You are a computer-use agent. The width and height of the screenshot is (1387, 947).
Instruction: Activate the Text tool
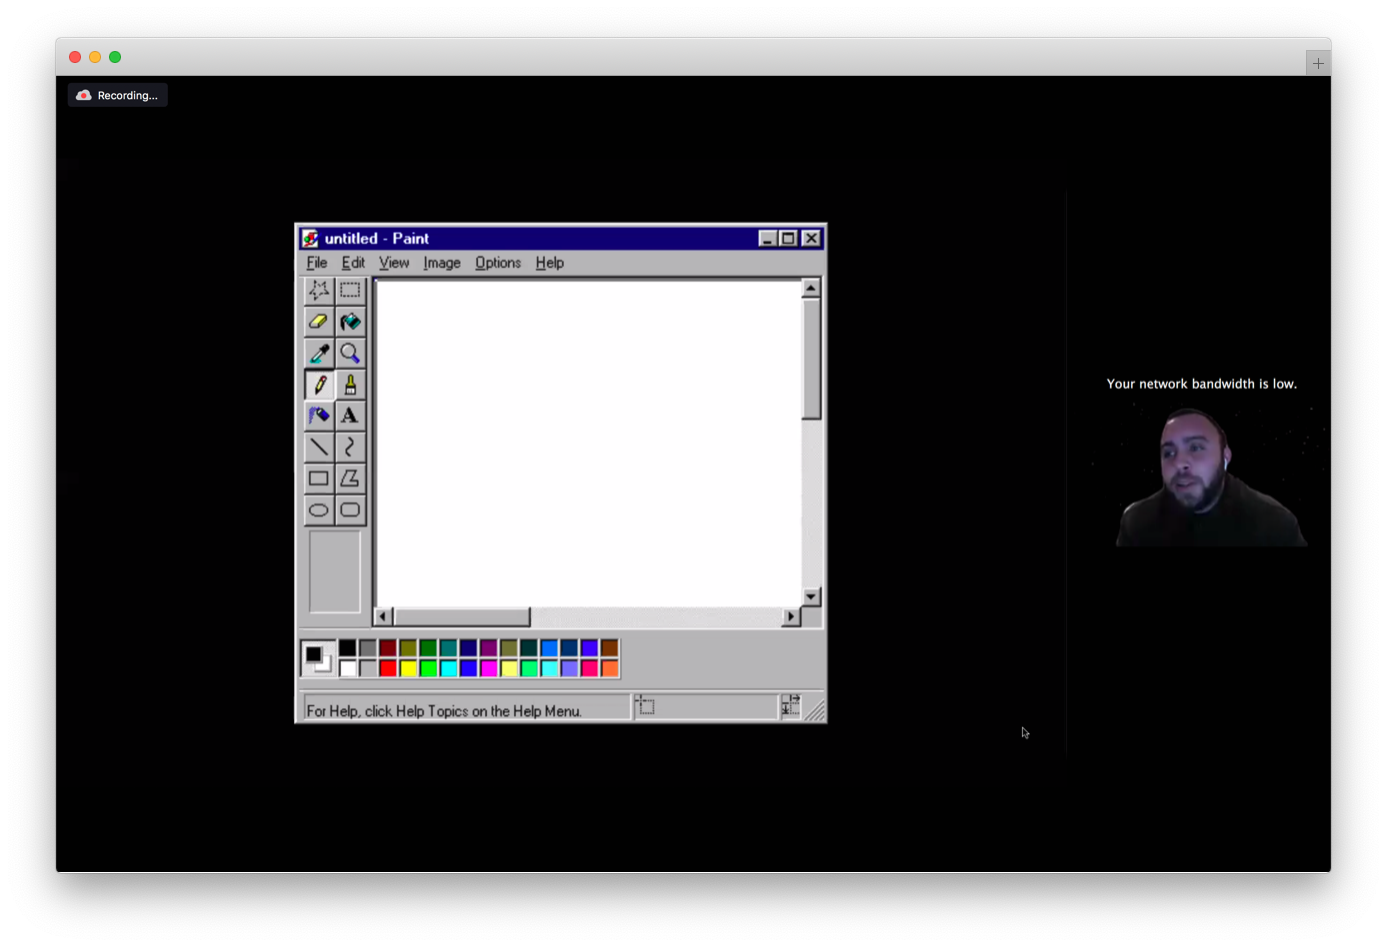(350, 416)
